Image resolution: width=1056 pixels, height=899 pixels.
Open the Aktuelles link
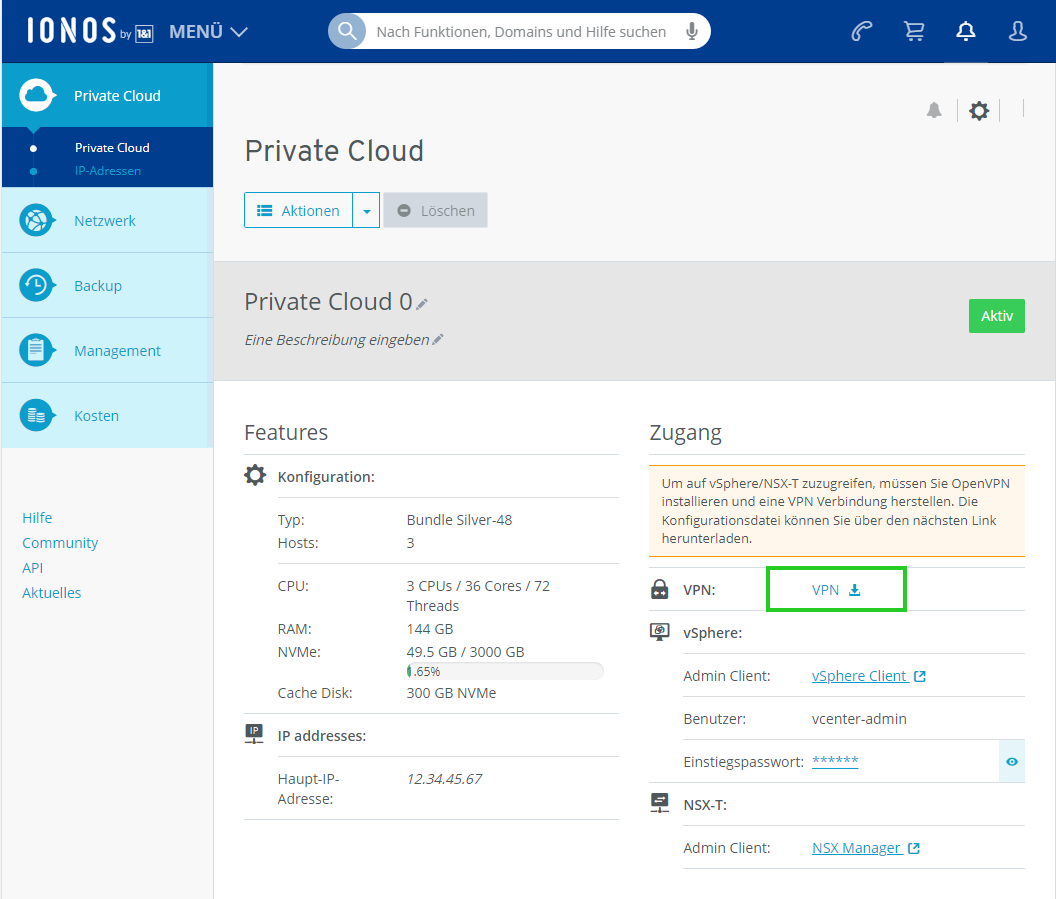pos(51,593)
